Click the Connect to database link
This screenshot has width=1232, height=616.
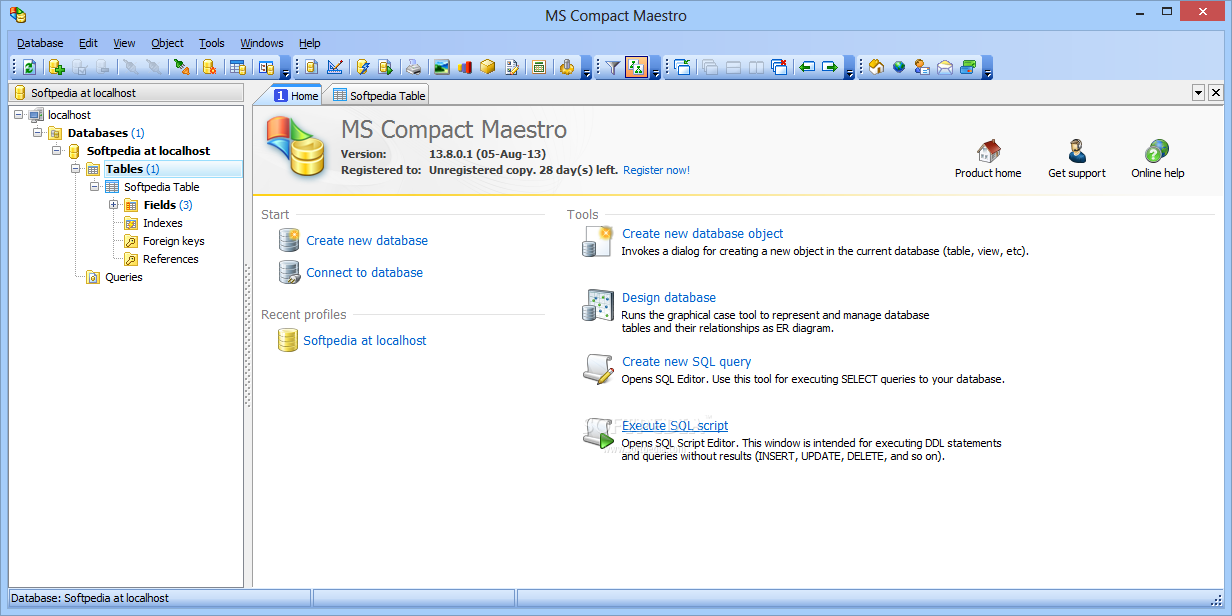click(364, 272)
